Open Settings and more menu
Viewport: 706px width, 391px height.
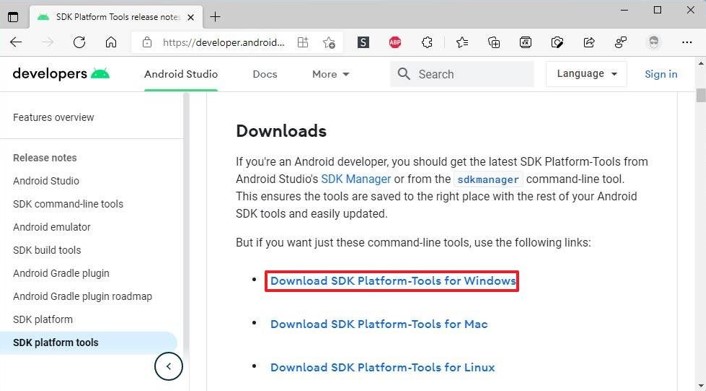coord(687,42)
